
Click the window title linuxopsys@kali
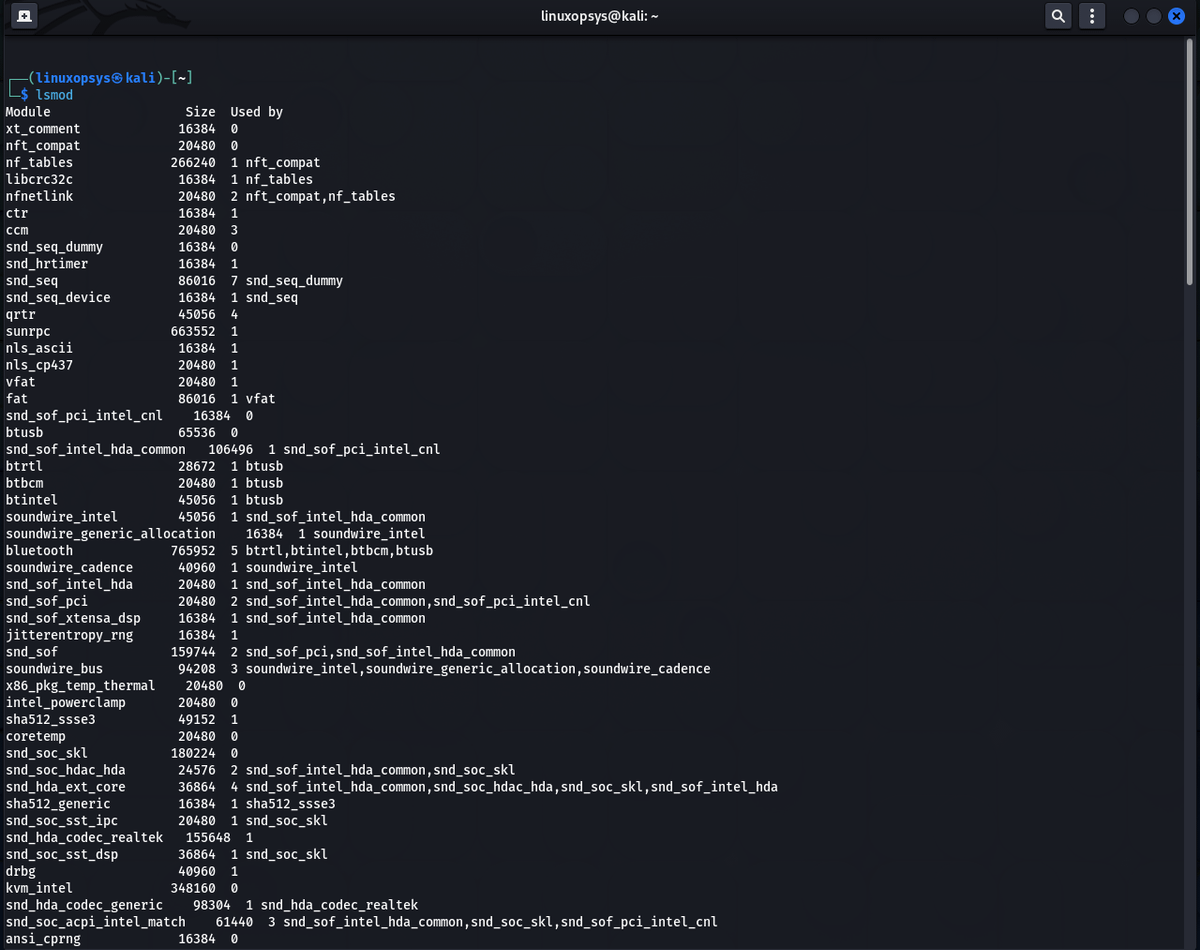[599, 16]
